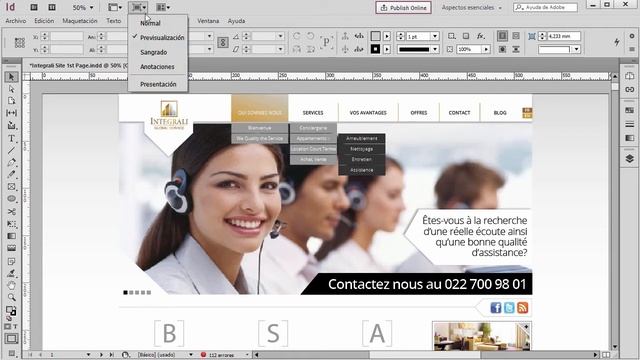Open the Pages panel icon

coord(629,76)
